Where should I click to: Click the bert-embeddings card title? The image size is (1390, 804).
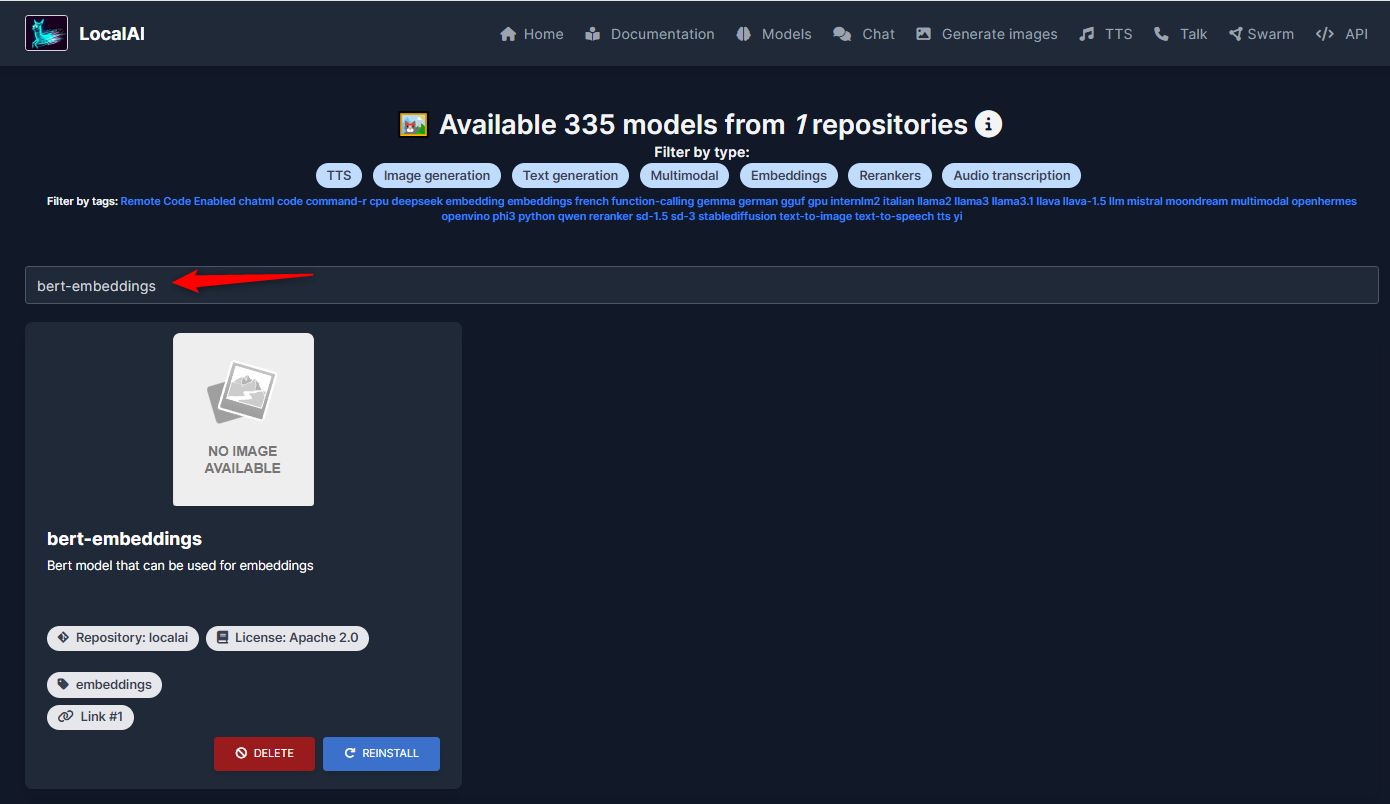coord(125,539)
